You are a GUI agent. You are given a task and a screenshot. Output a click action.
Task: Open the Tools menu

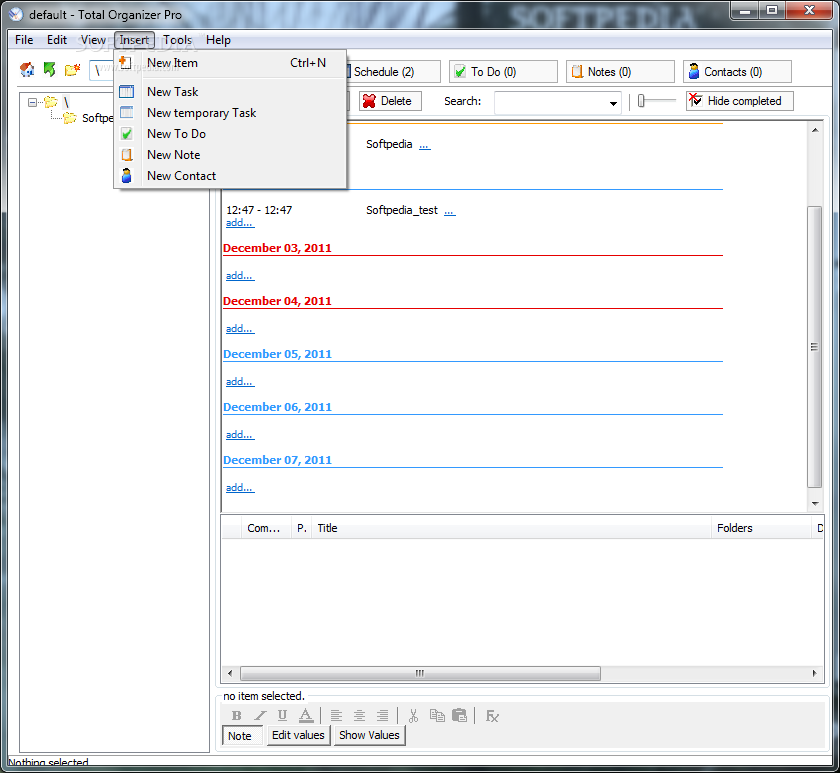[177, 40]
